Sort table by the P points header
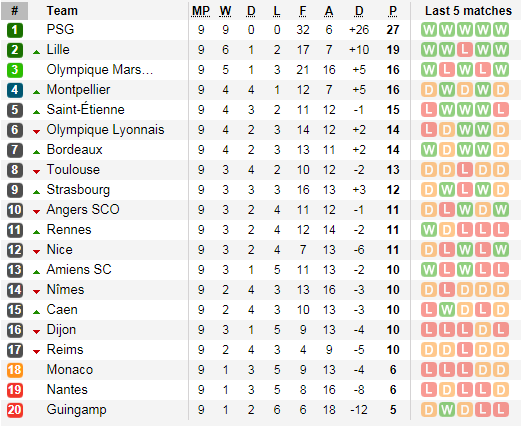This screenshot has height=426, width=521. (x=393, y=11)
